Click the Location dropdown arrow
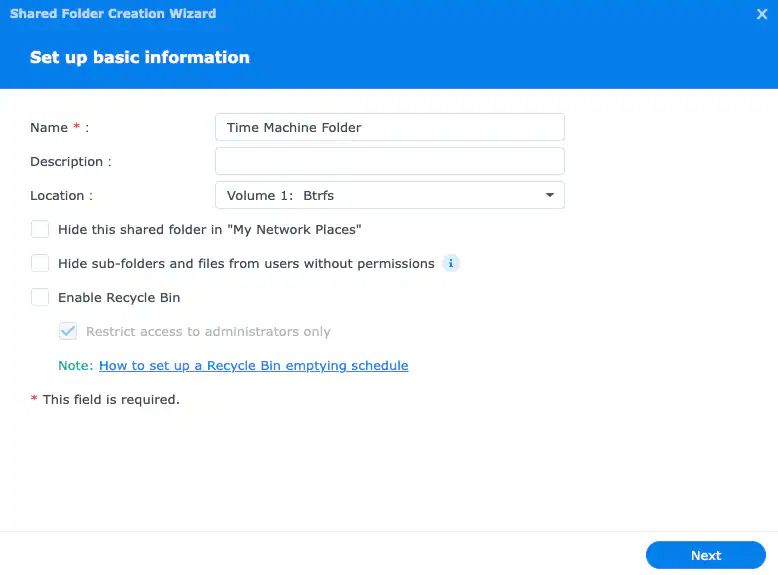The width and height of the screenshot is (778, 575). (549, 195)
